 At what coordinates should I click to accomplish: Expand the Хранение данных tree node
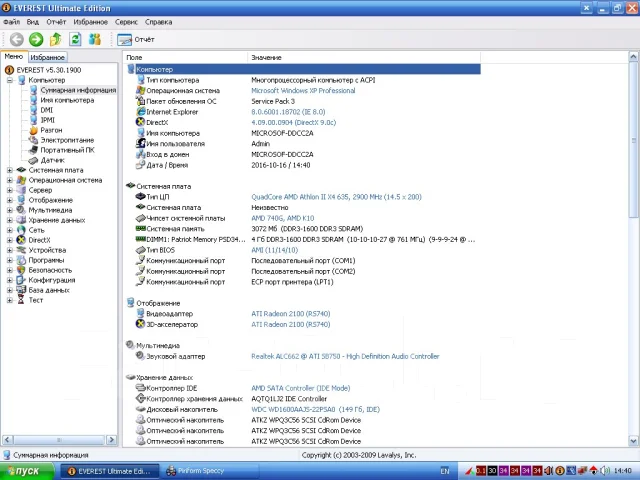point(10,220)
